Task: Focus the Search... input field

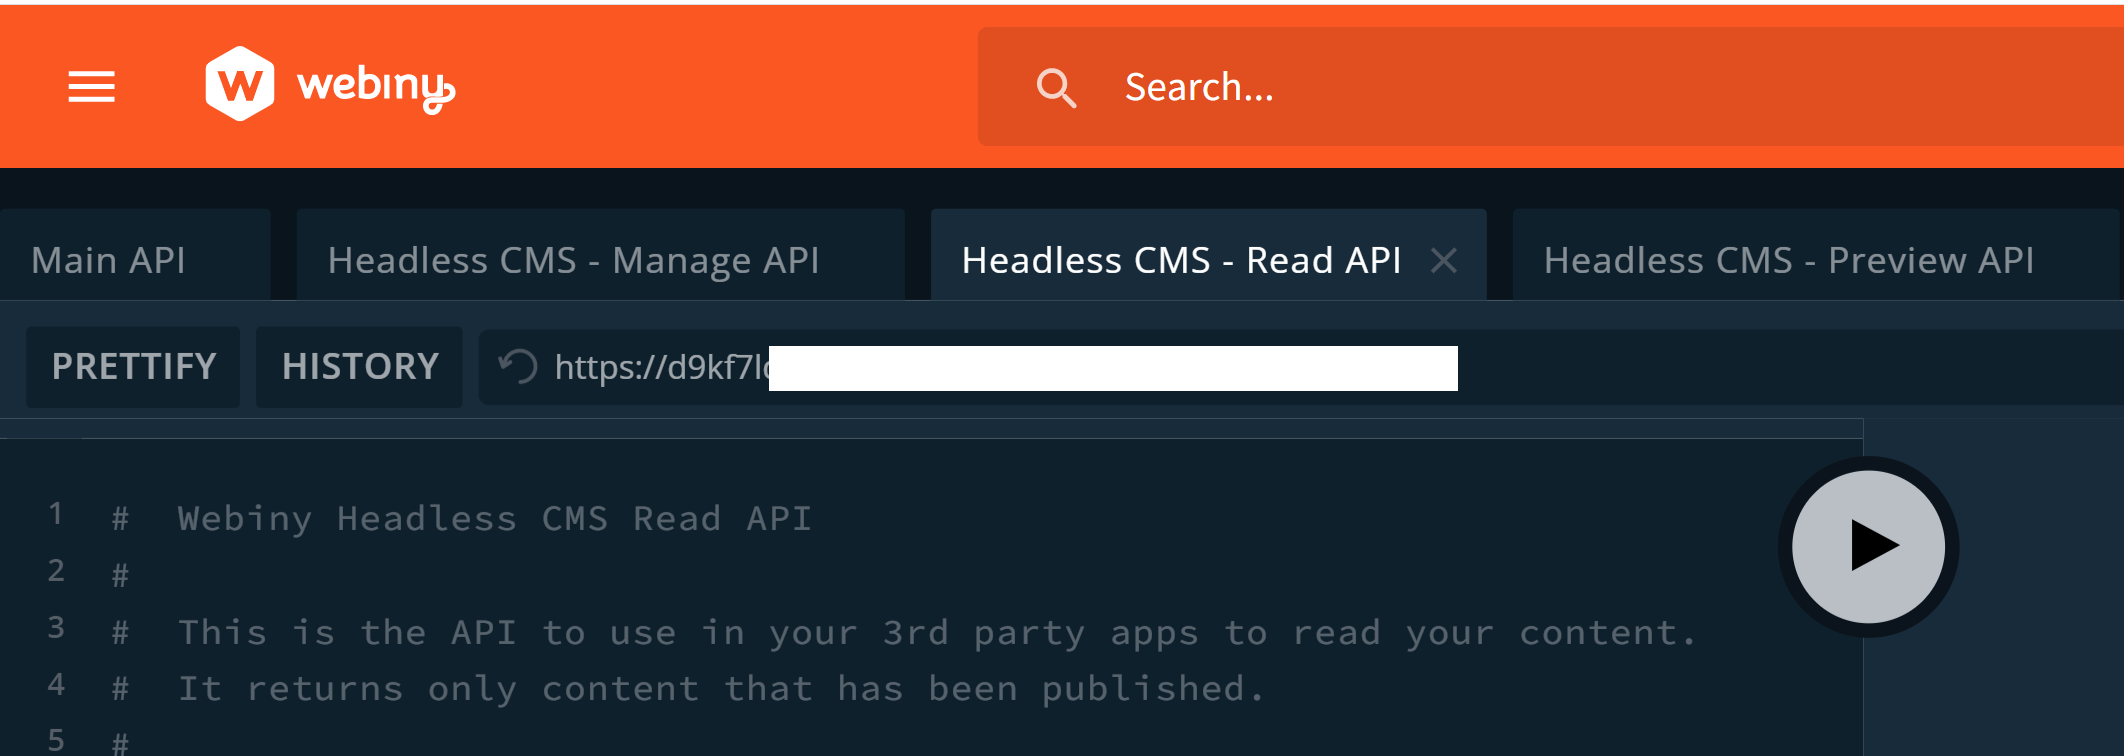Action: [1550, 87]
